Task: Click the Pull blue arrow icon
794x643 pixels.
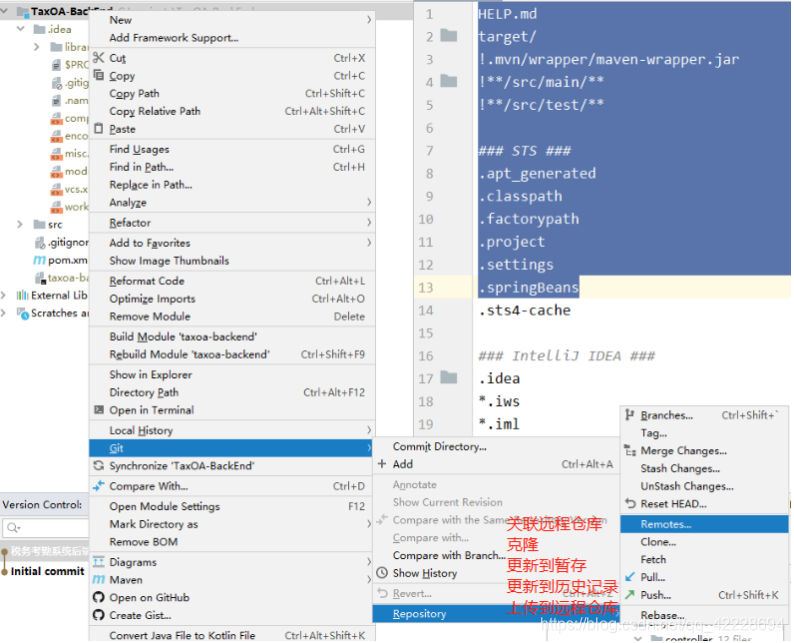Action: pos(630,577)
